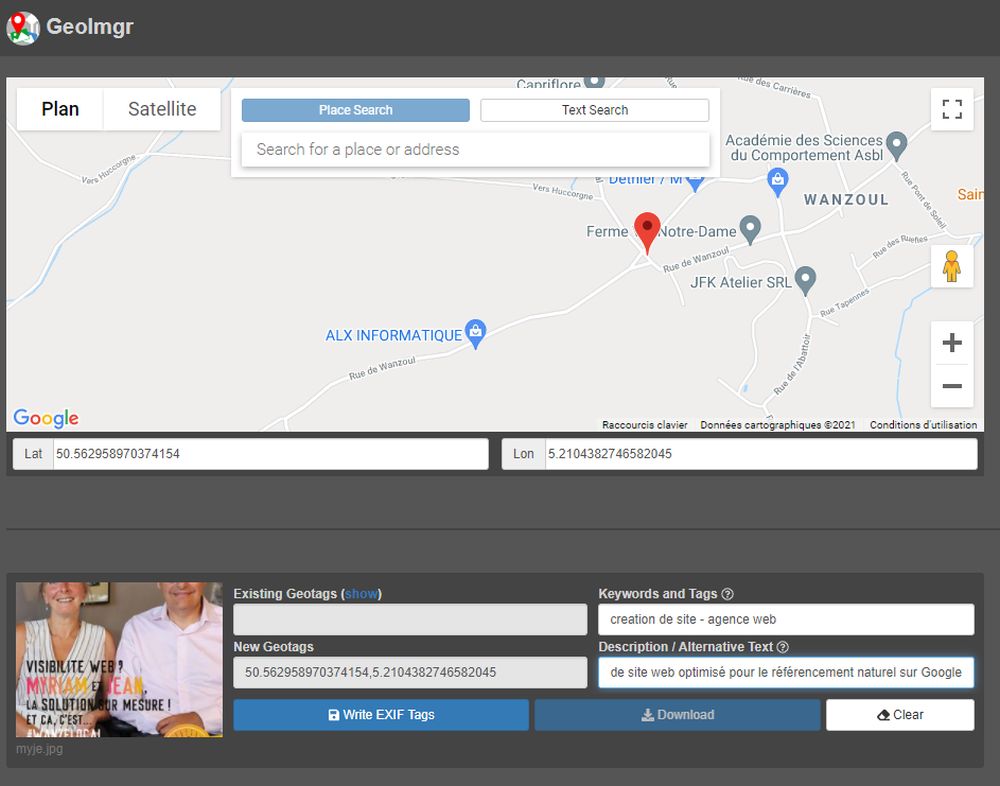This screenshot has width=1000, height=786.
Task: Click the New Geotags field
Action: click(410, 672)
